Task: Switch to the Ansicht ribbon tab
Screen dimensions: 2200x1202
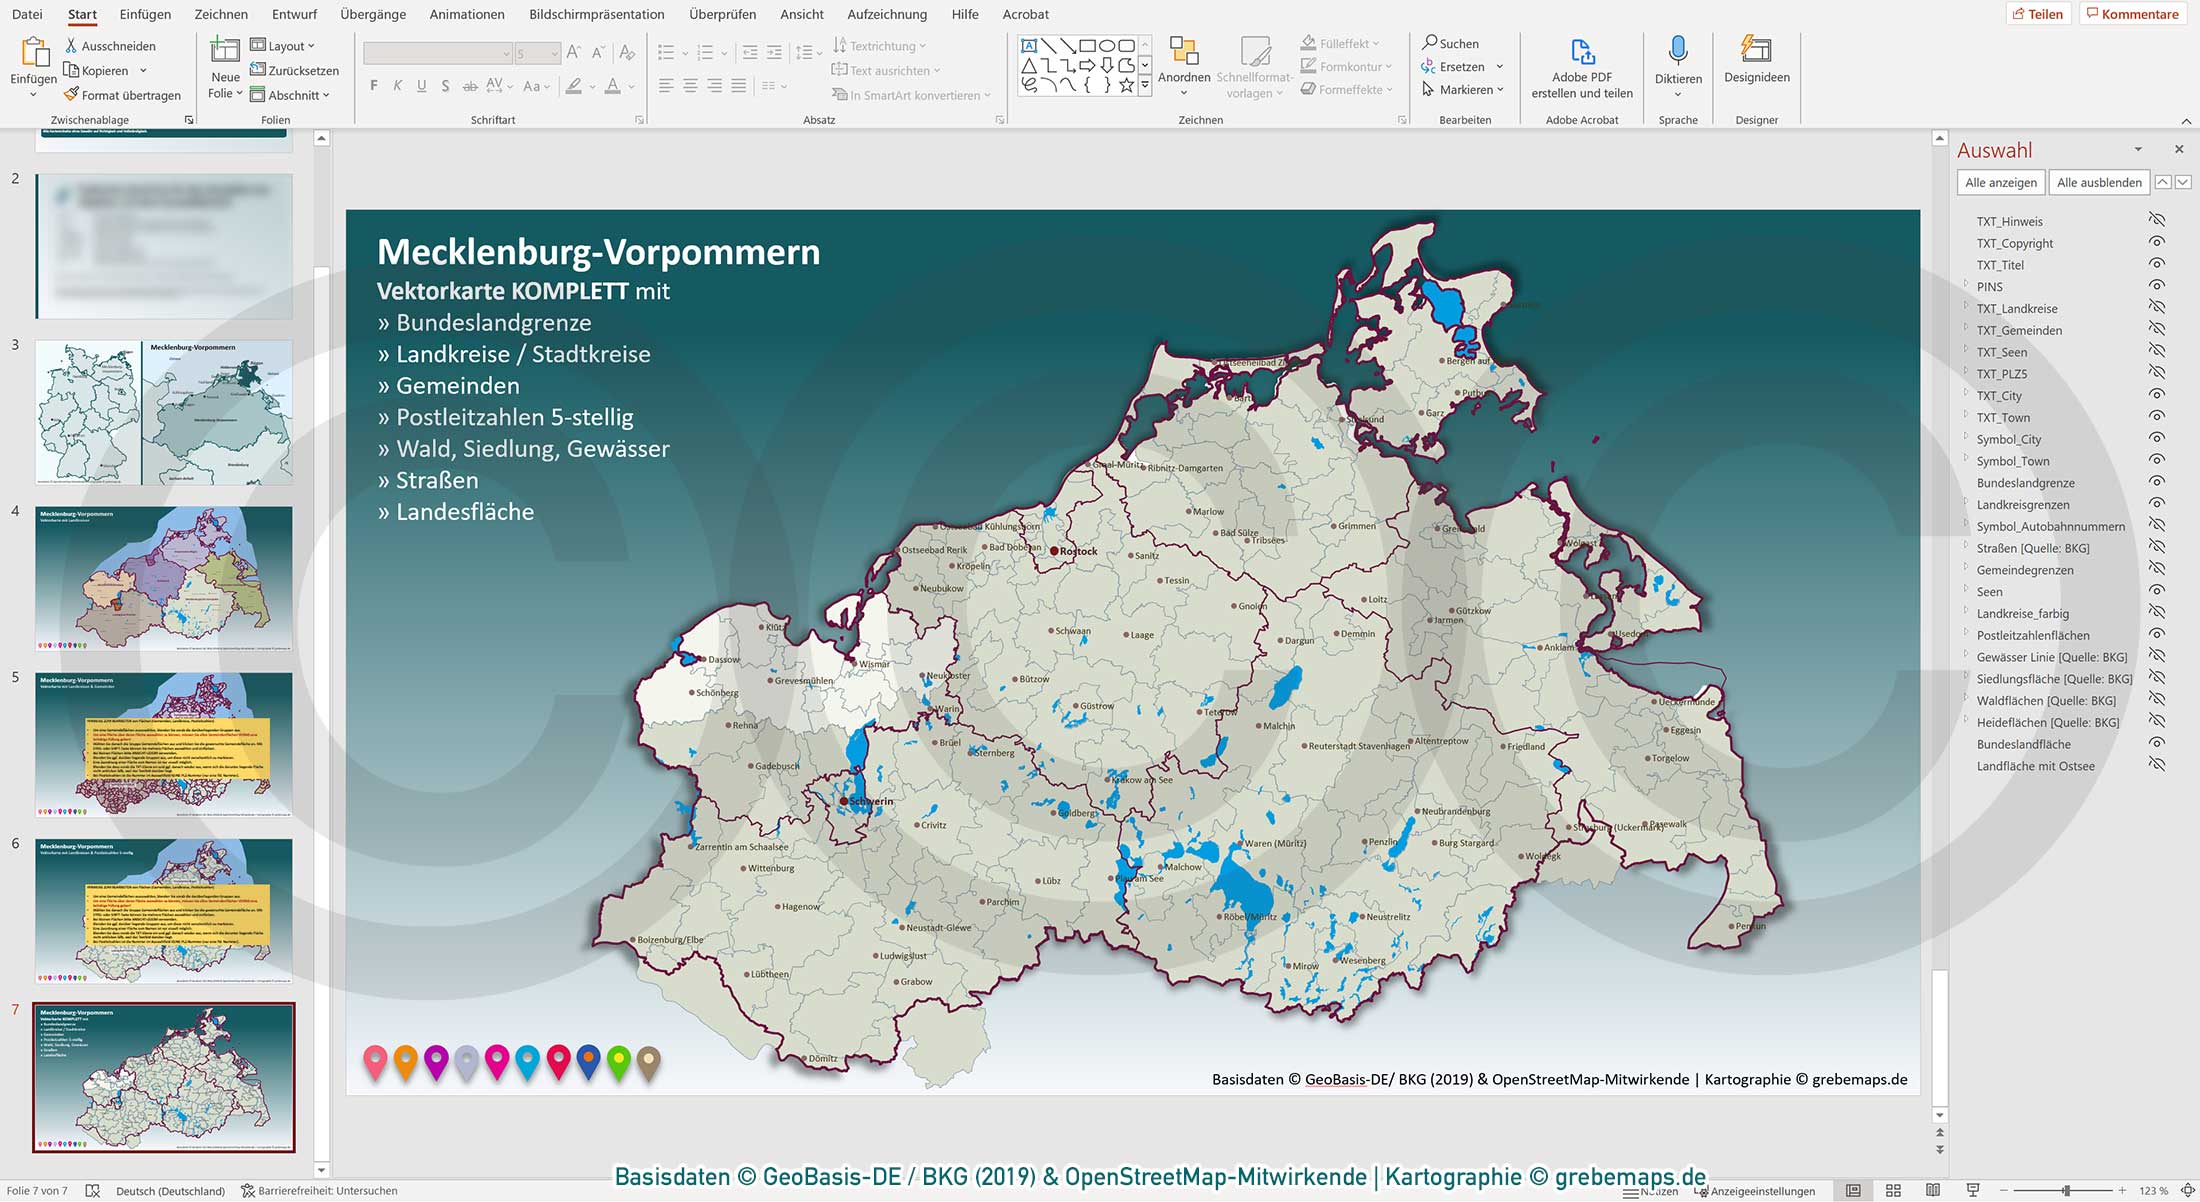Action: pyautogui.click(x=801, y=14)
